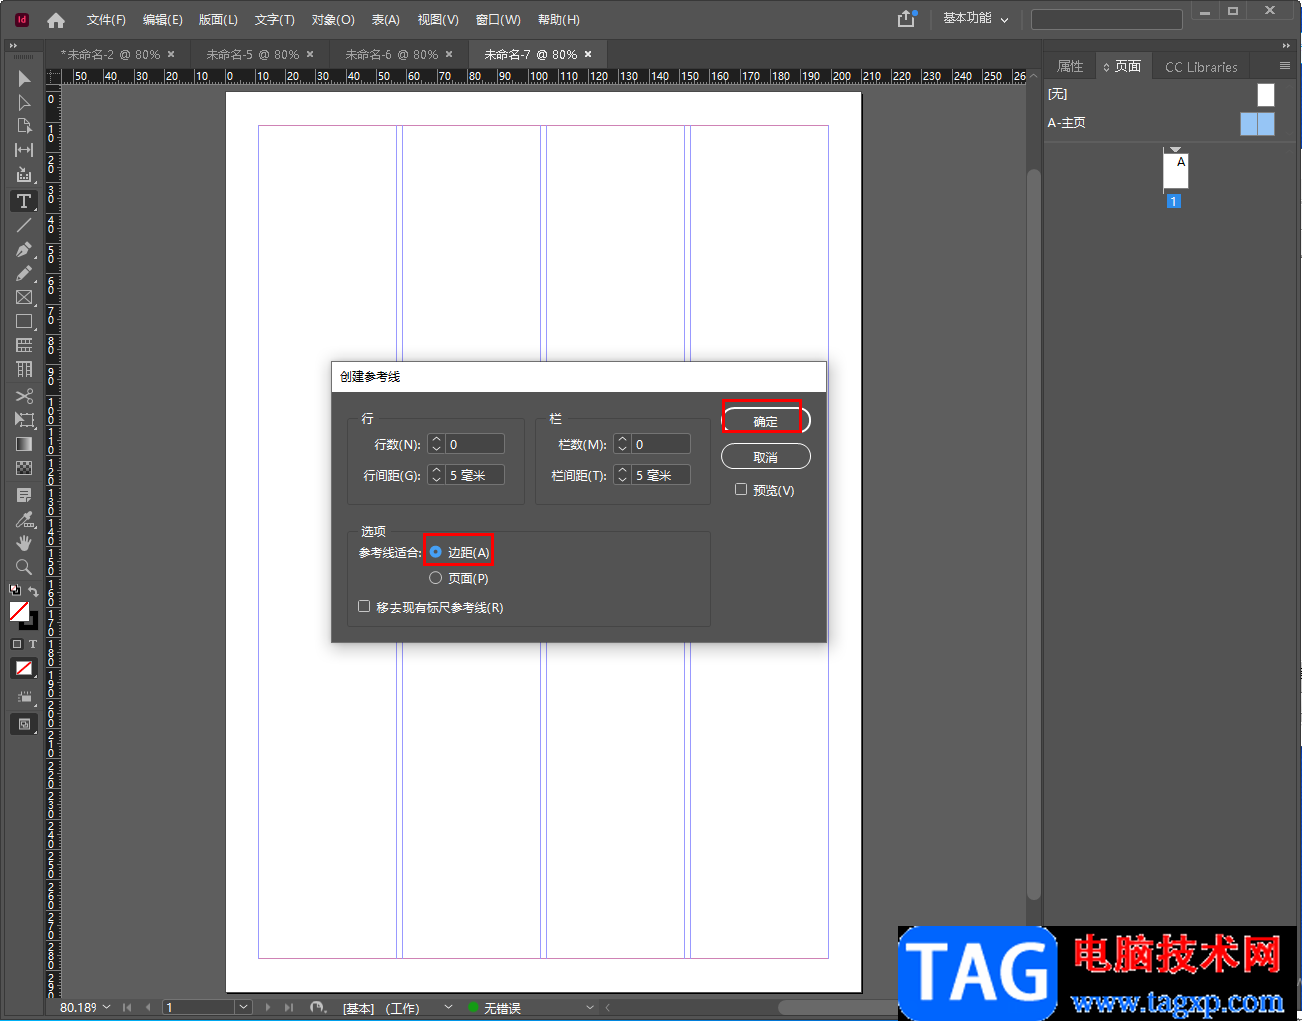1302x1021 pixels.
Task: Select the Direct Selection tool
Action: [24, 103]
